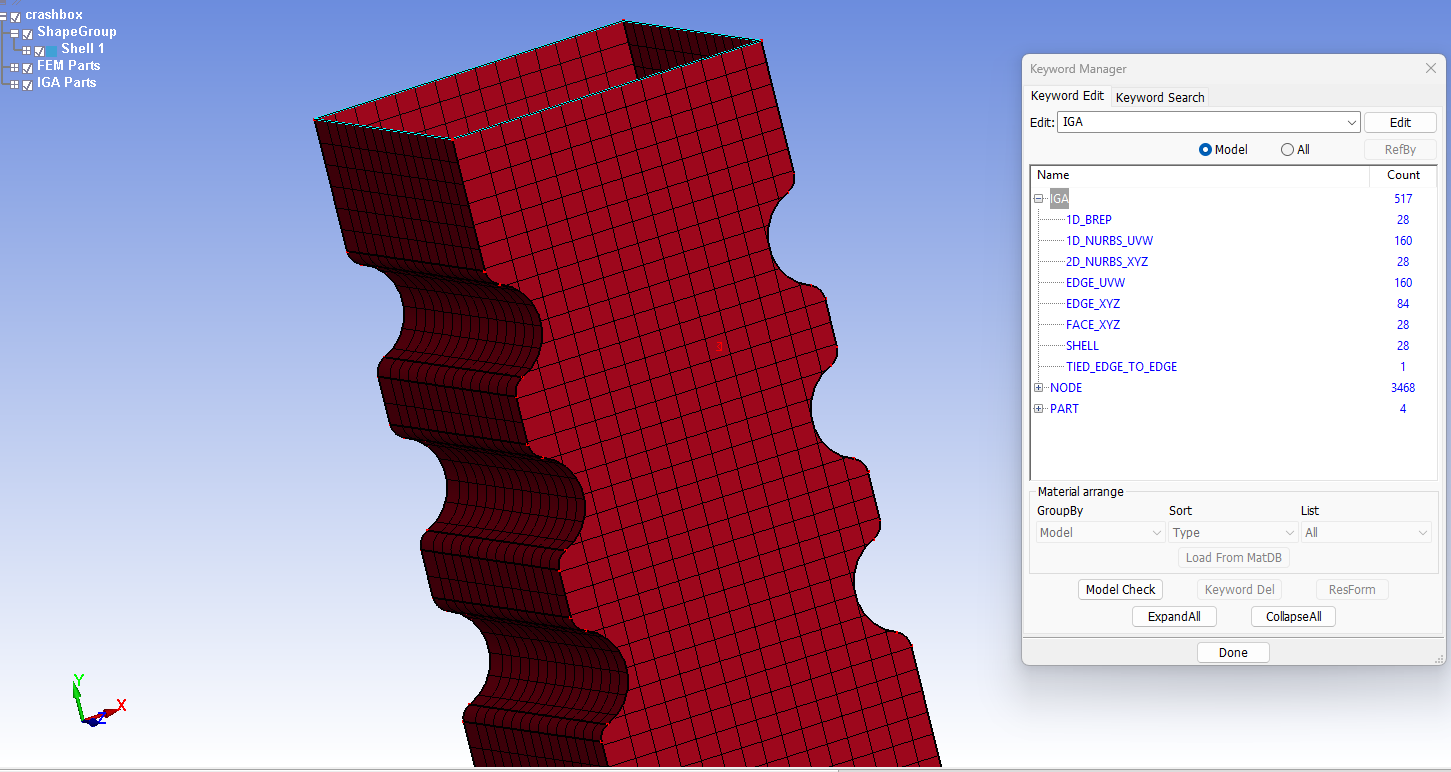Select the SHELL keyword under IGA

click(x=1082, y=345)
